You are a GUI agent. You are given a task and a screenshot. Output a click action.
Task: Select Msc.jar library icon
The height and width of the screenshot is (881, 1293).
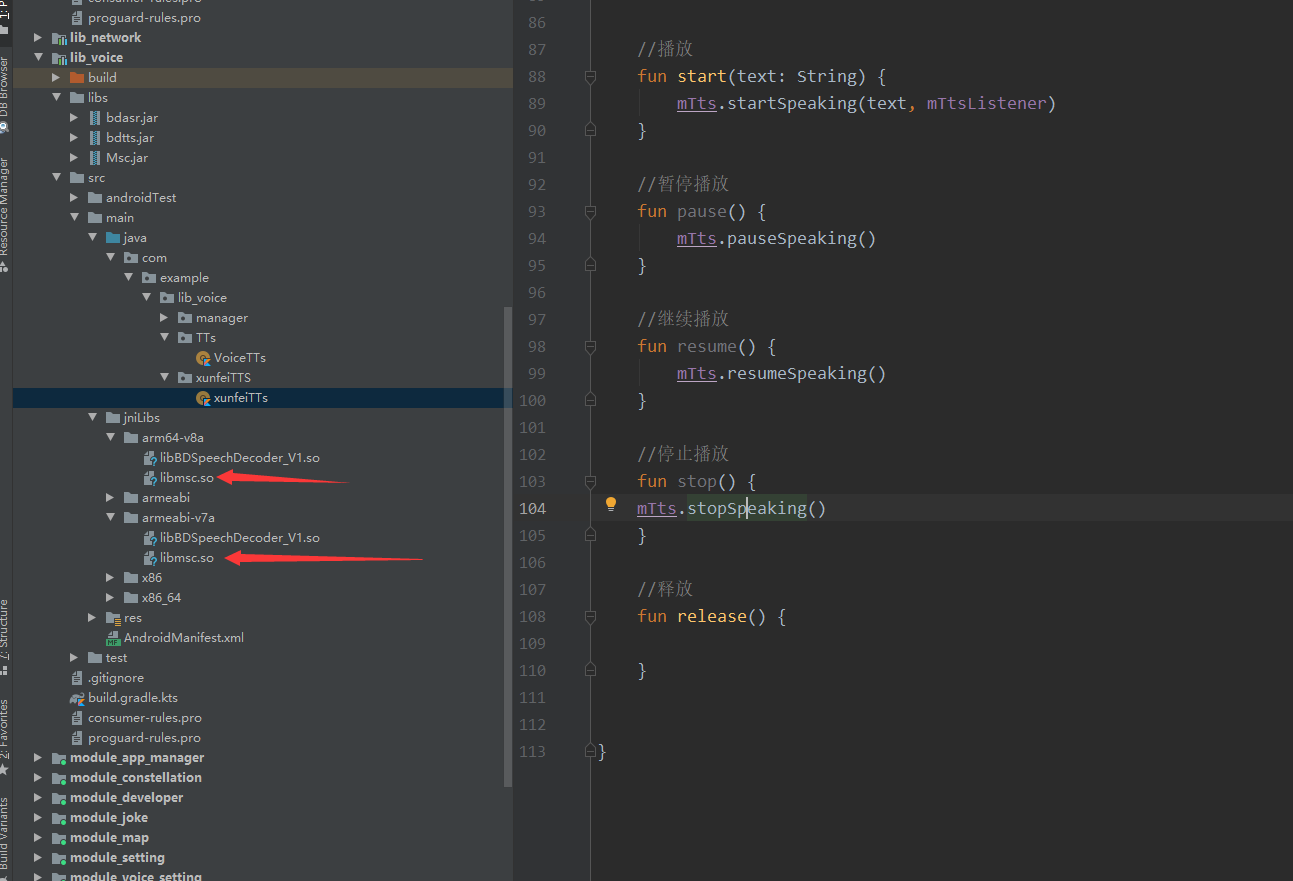[x=95, y=157]
